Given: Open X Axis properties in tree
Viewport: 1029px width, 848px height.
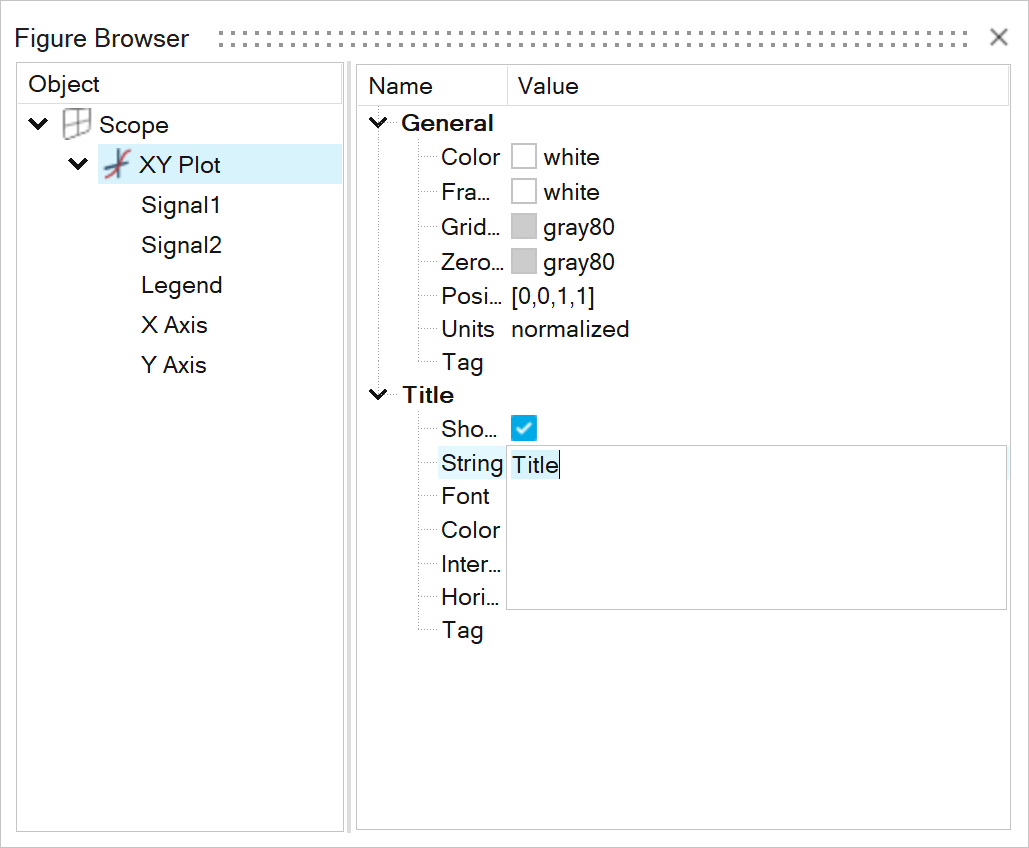Looking at the screenshot, I should click(x=174, y=325).
